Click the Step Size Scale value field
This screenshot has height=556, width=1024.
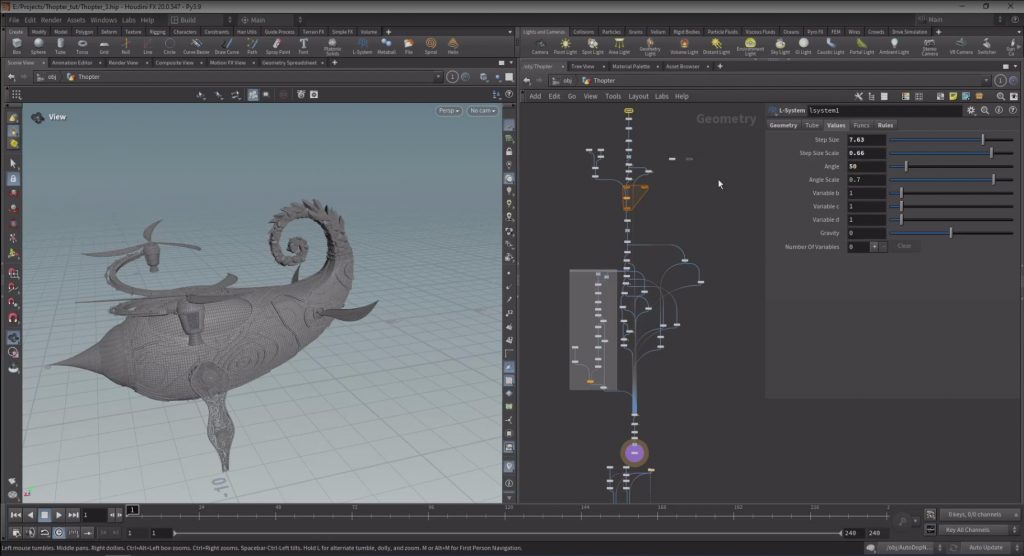[x=866, y=153]
